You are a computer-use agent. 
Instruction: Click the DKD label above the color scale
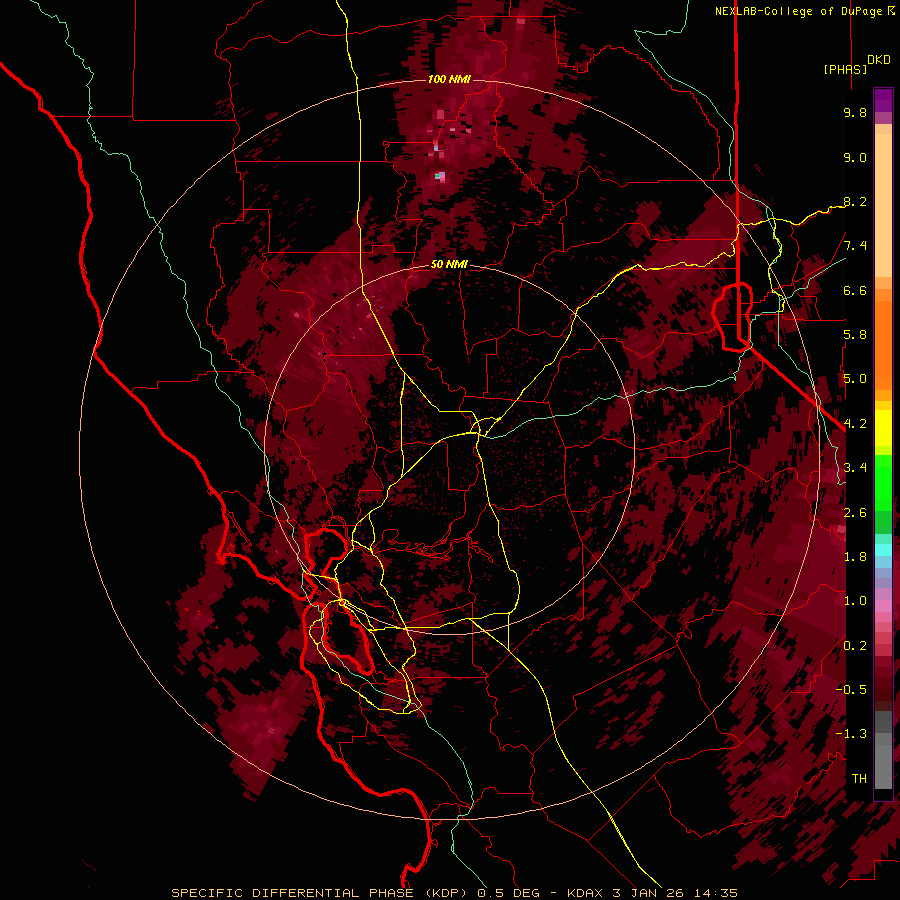point(879,60)
